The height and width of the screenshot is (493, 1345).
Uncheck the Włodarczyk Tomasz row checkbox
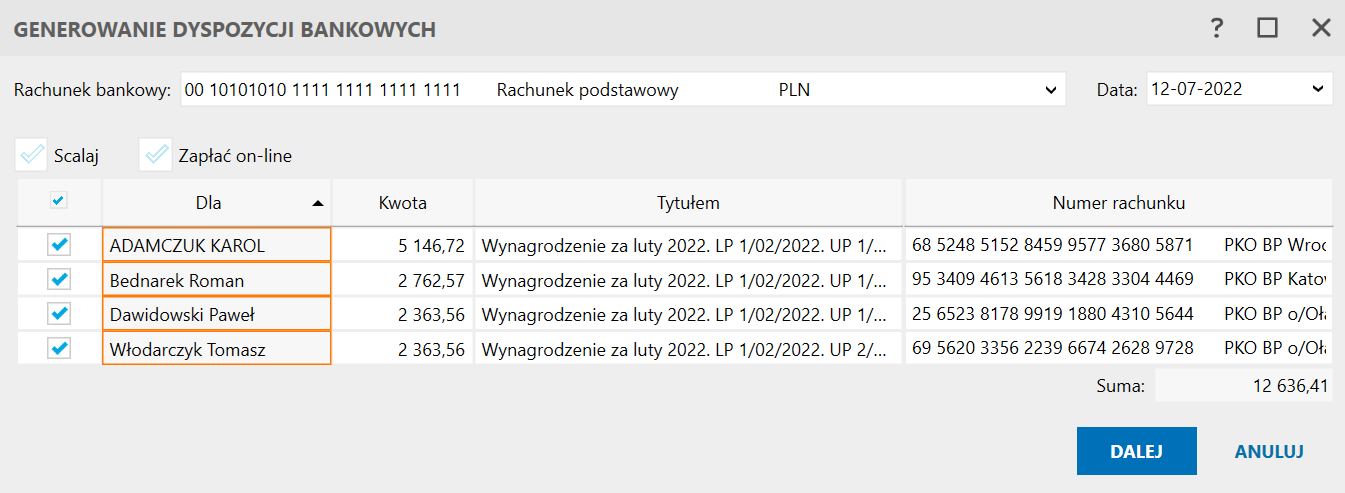pos(59,348)
